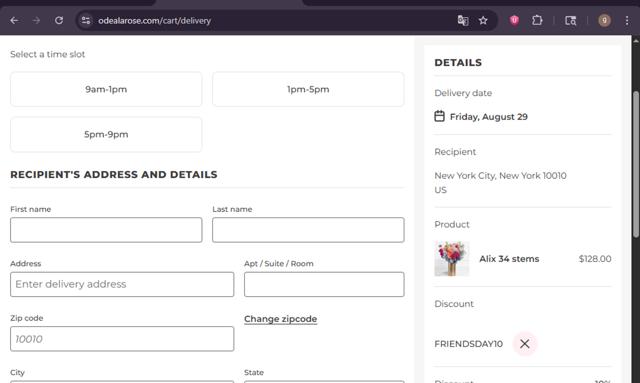Click the browser forward arrow

[x=36, y=20]
